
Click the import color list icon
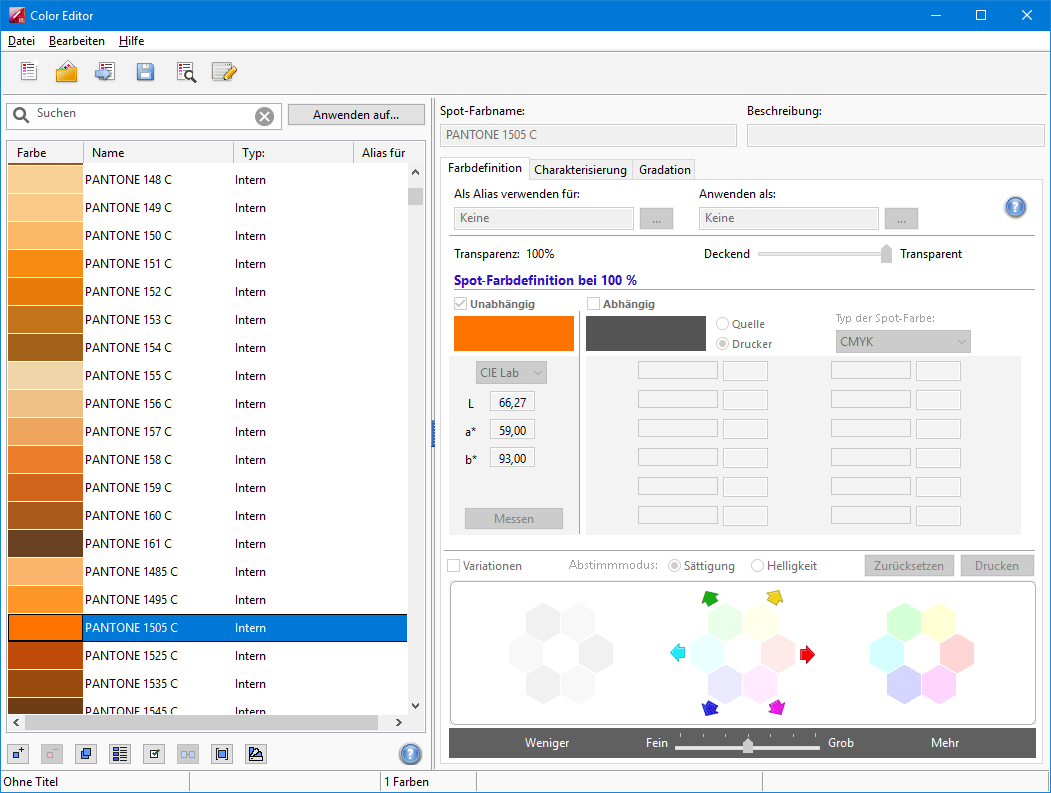pos(105,72)
